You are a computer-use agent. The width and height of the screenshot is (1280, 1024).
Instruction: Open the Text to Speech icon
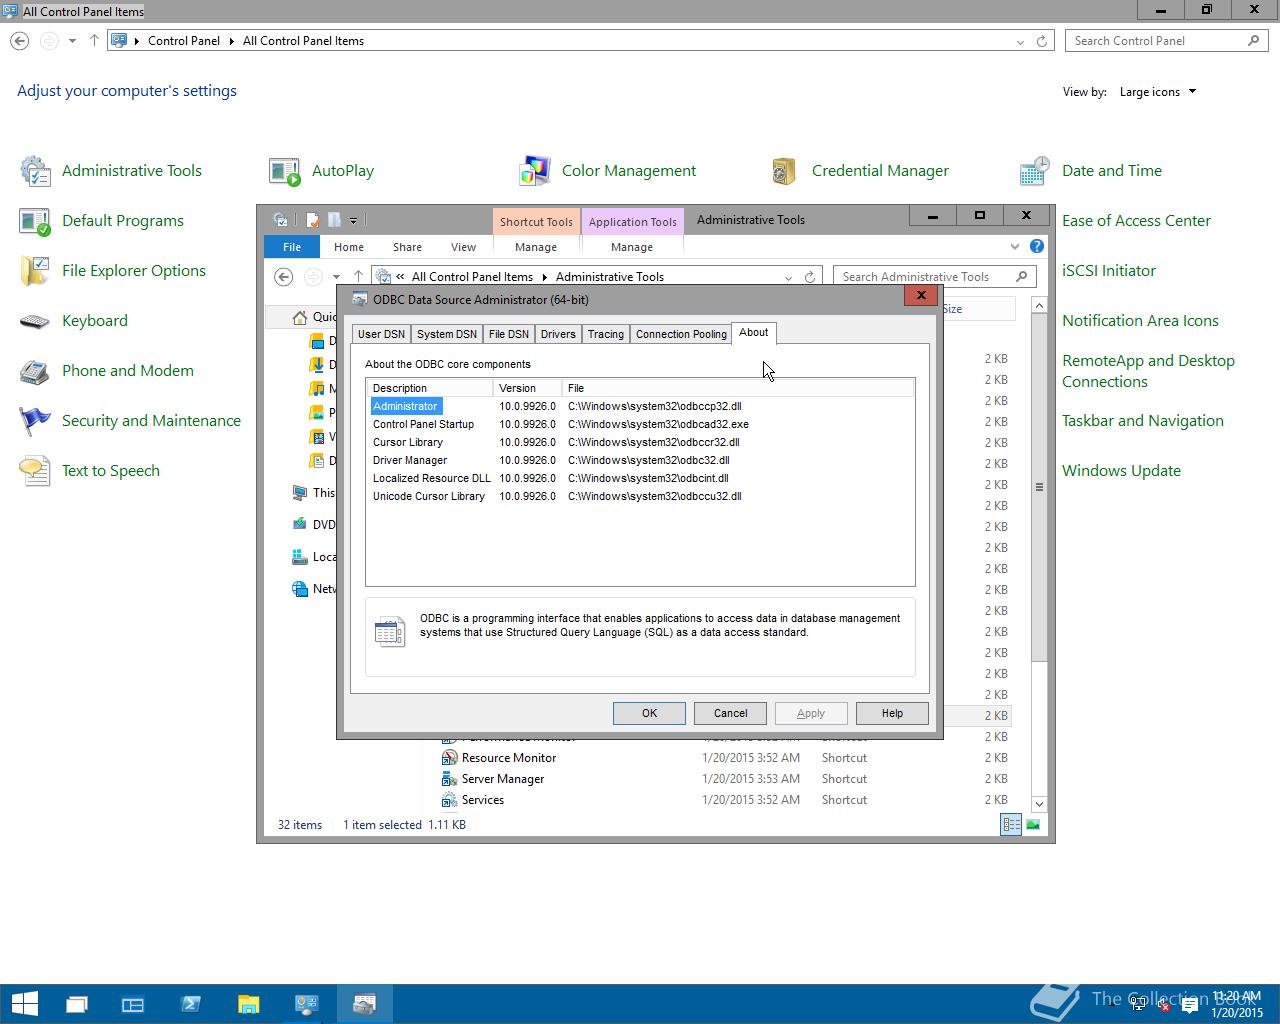coord(35,471)
